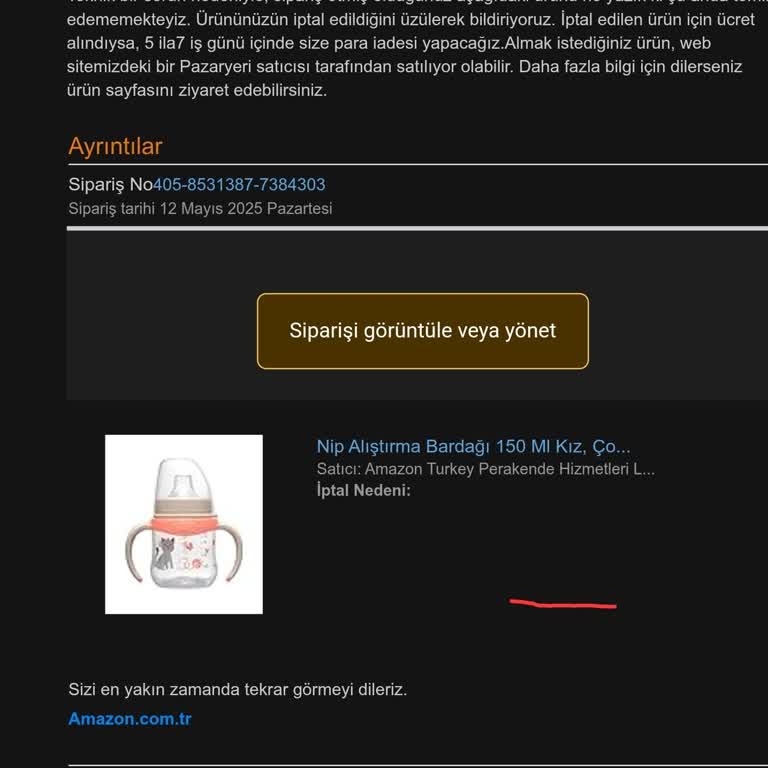The height and width of the screenshot is (768, 768).
Task: Click the Satıcı Amazon Turkey Perakende line
Action: 485,469
